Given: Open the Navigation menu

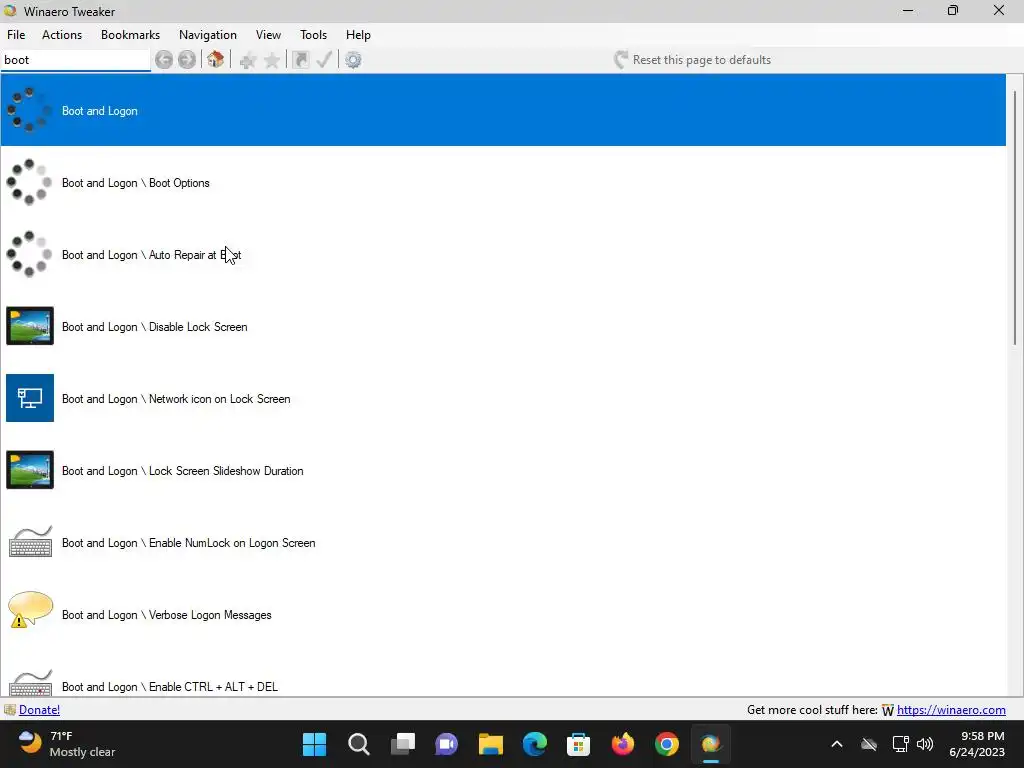Looking at the screenshot, I should 208,35.
